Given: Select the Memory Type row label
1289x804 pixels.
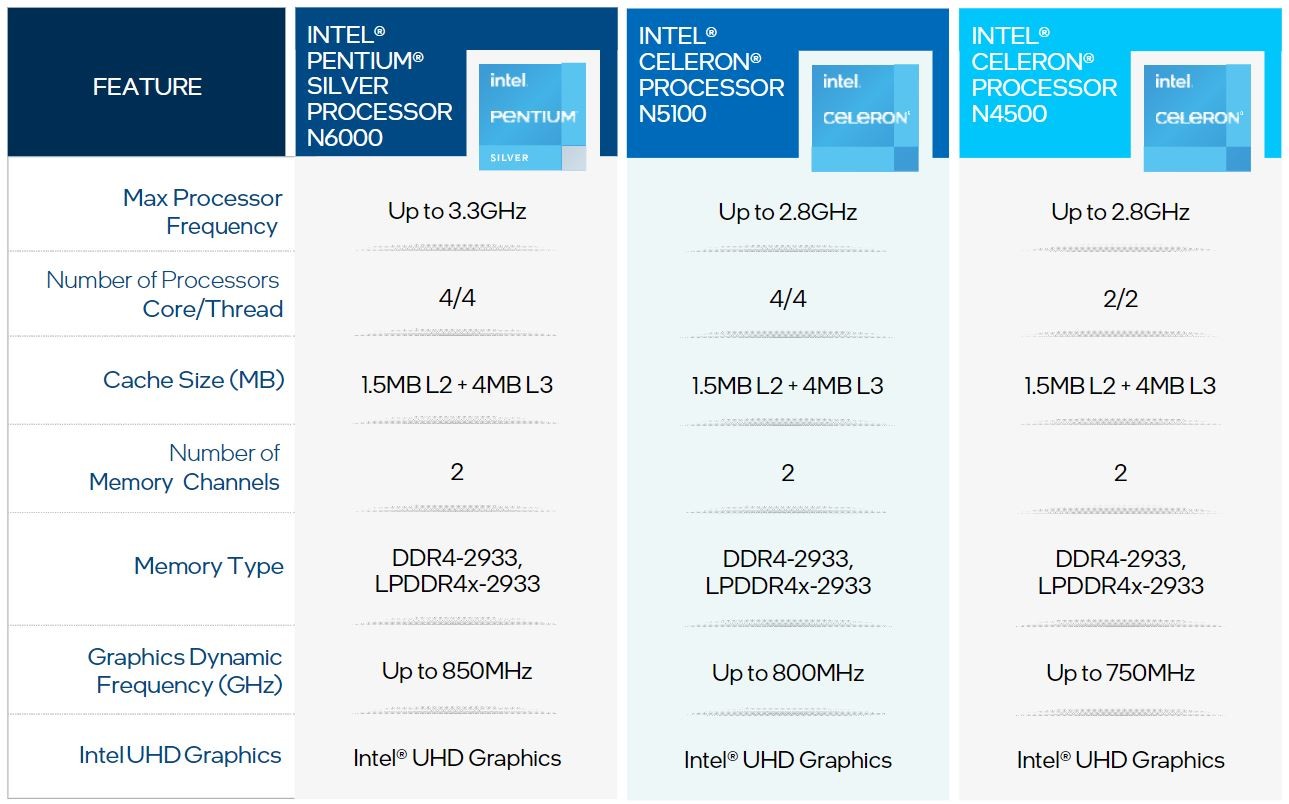Looking at the screenshot, I should coord(209,566).
